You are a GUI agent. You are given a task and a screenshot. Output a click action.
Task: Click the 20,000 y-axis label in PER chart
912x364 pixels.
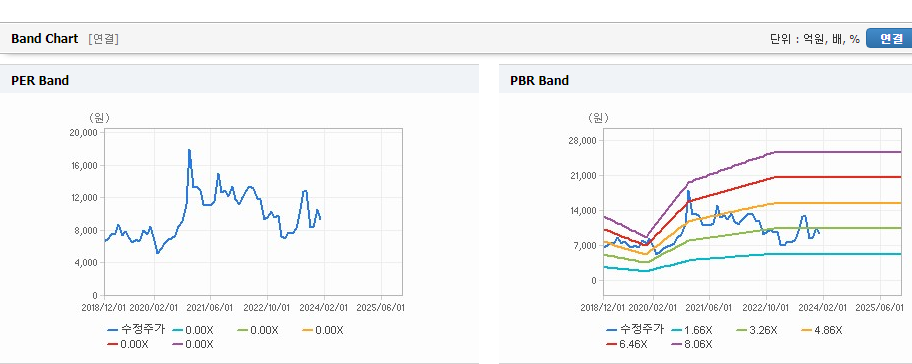83,133
